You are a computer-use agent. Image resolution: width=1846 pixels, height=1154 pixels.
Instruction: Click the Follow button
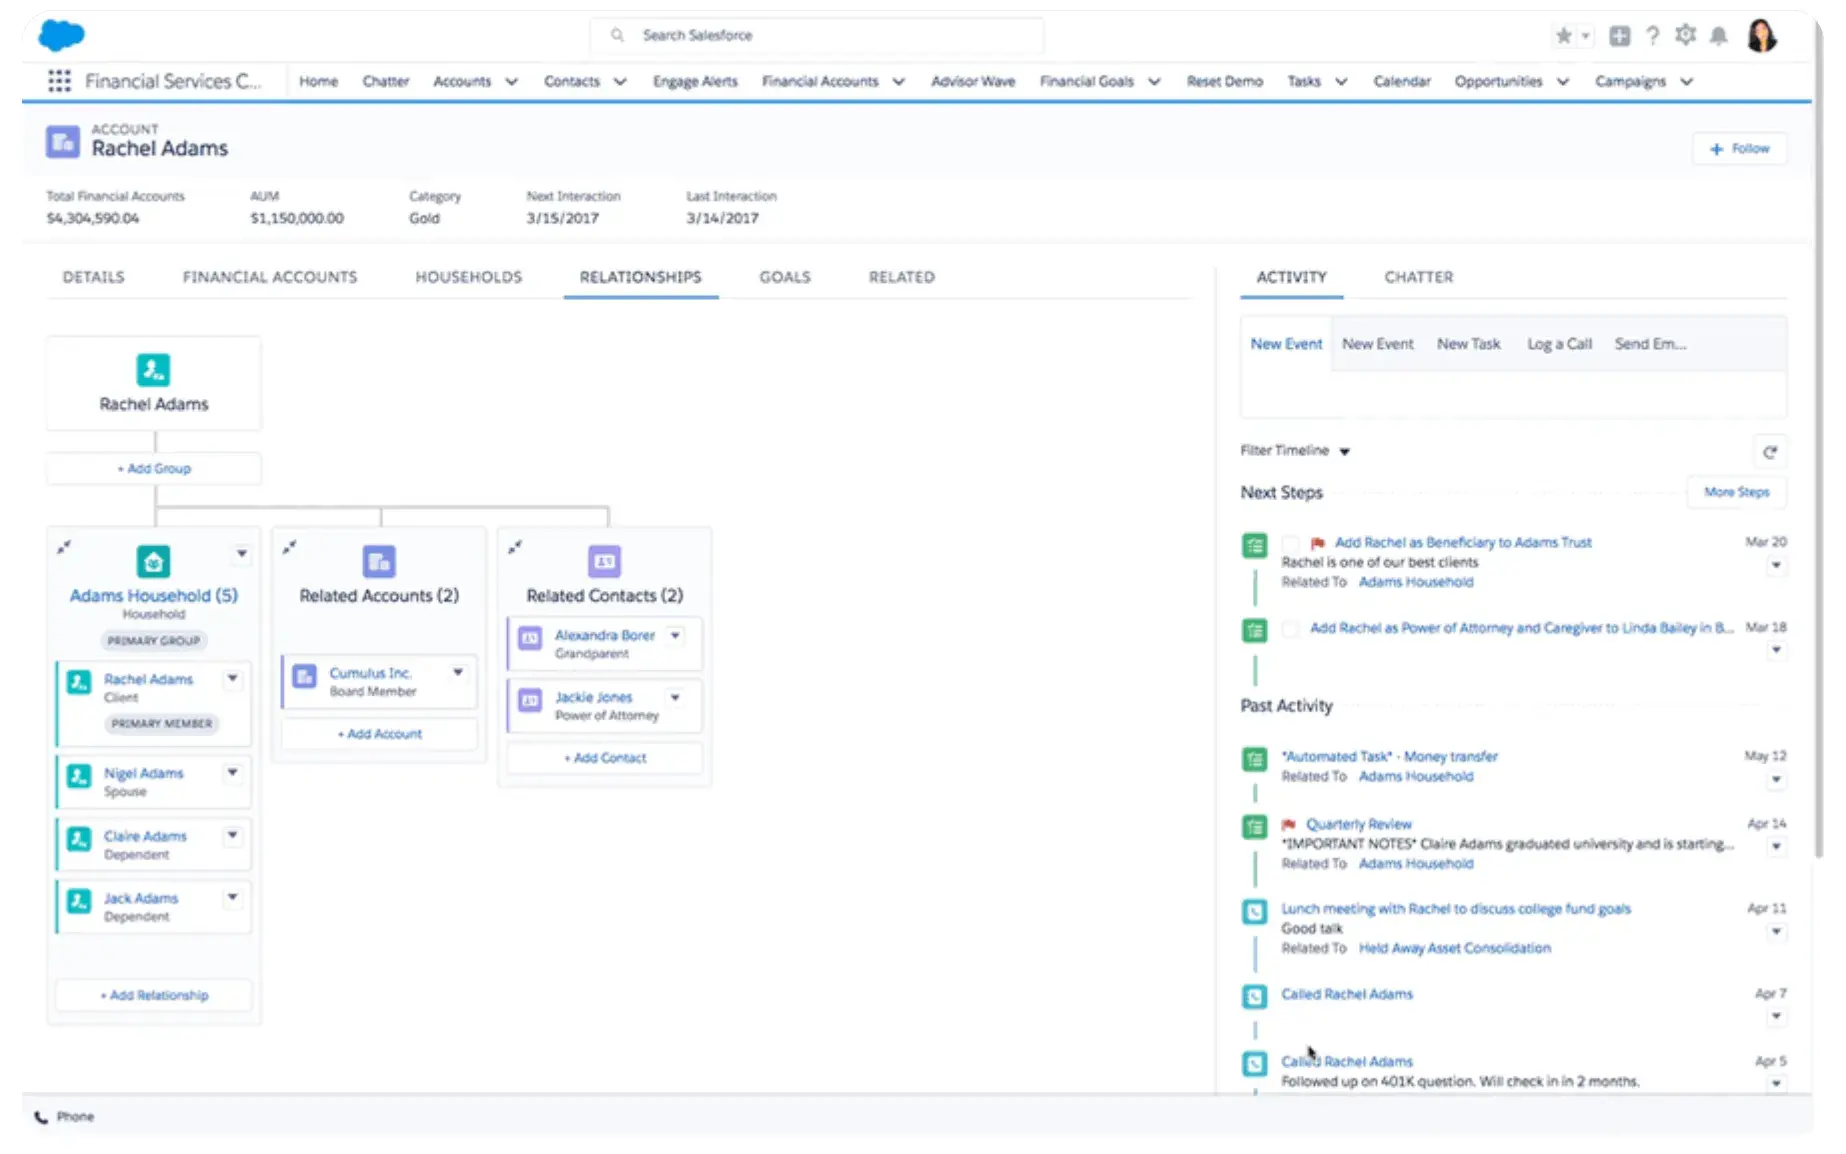[1740, 148]
